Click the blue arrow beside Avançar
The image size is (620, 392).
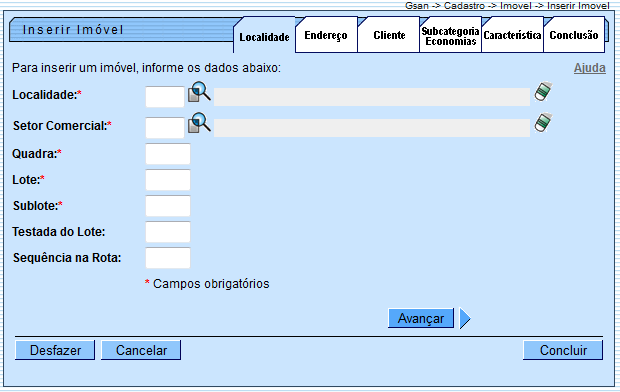(x=465, y=318)
